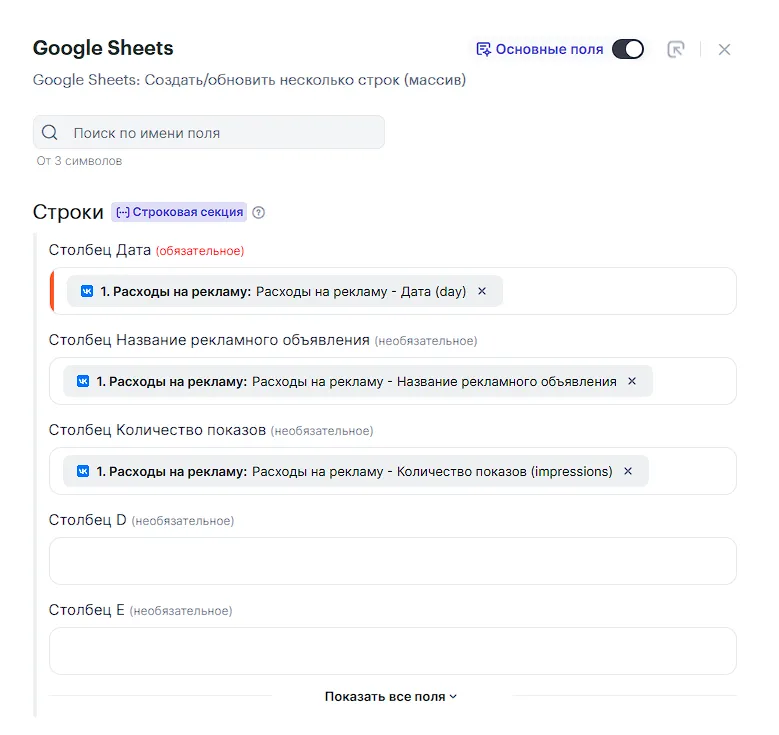Toggle the Основные поля switch
Image resolution: width=779 pixels, height=735 pixels.
tap(628, 49)
